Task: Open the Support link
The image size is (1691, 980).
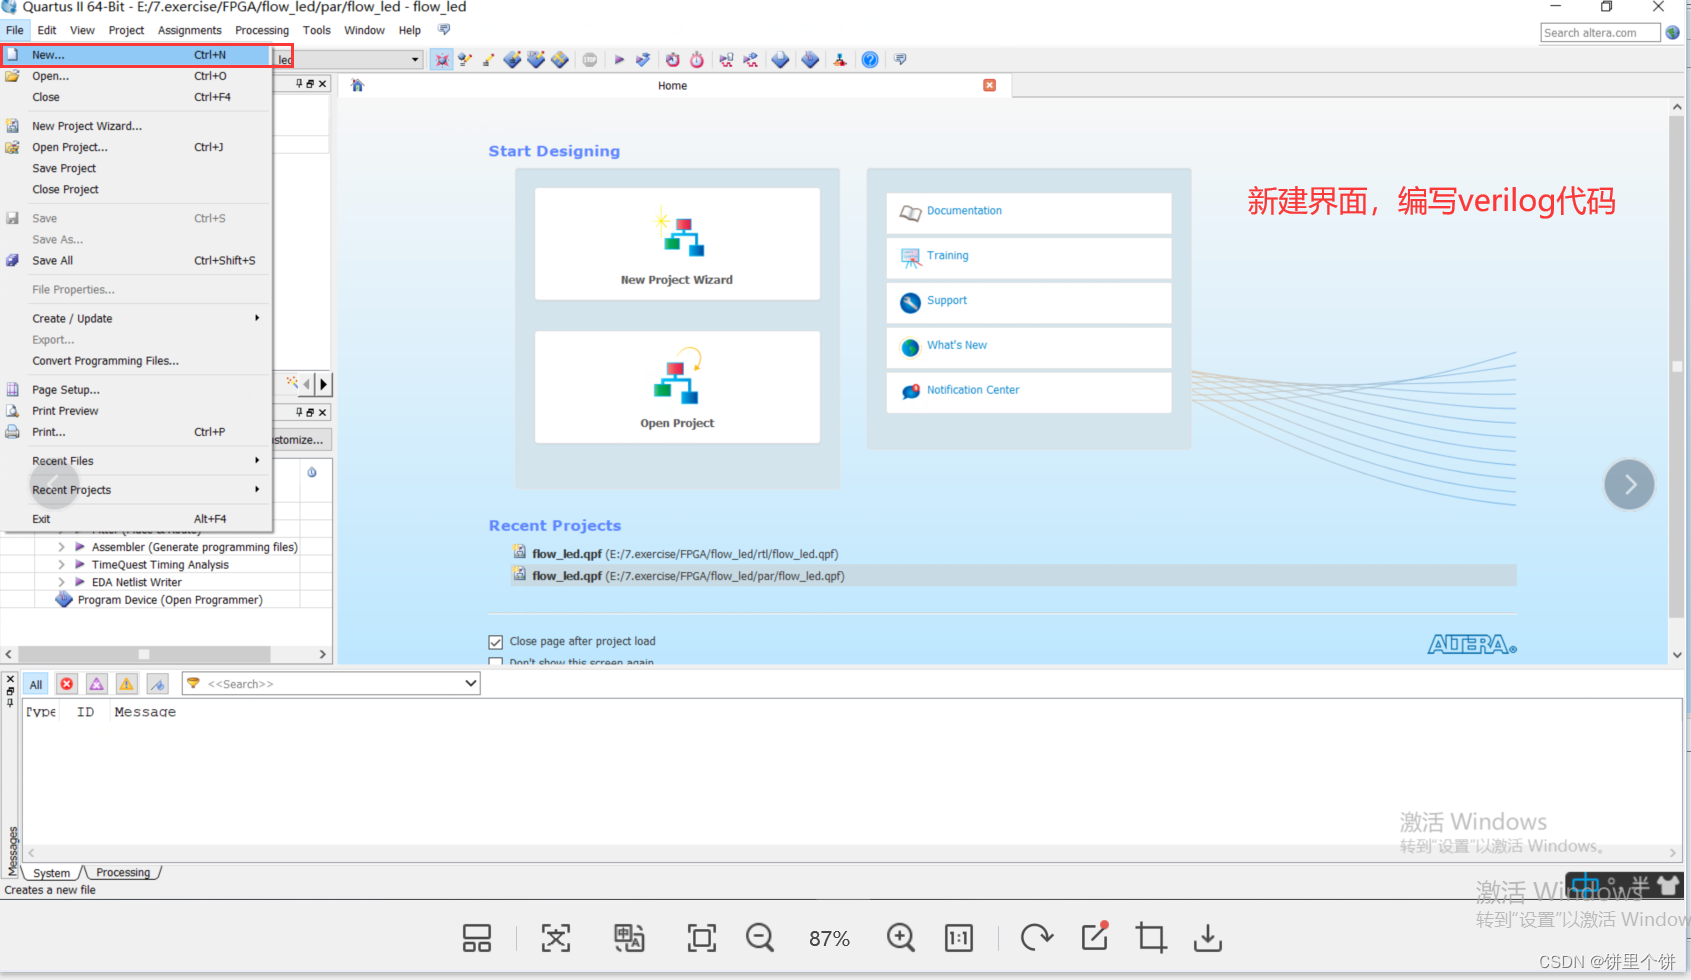Action: [947, 301]
